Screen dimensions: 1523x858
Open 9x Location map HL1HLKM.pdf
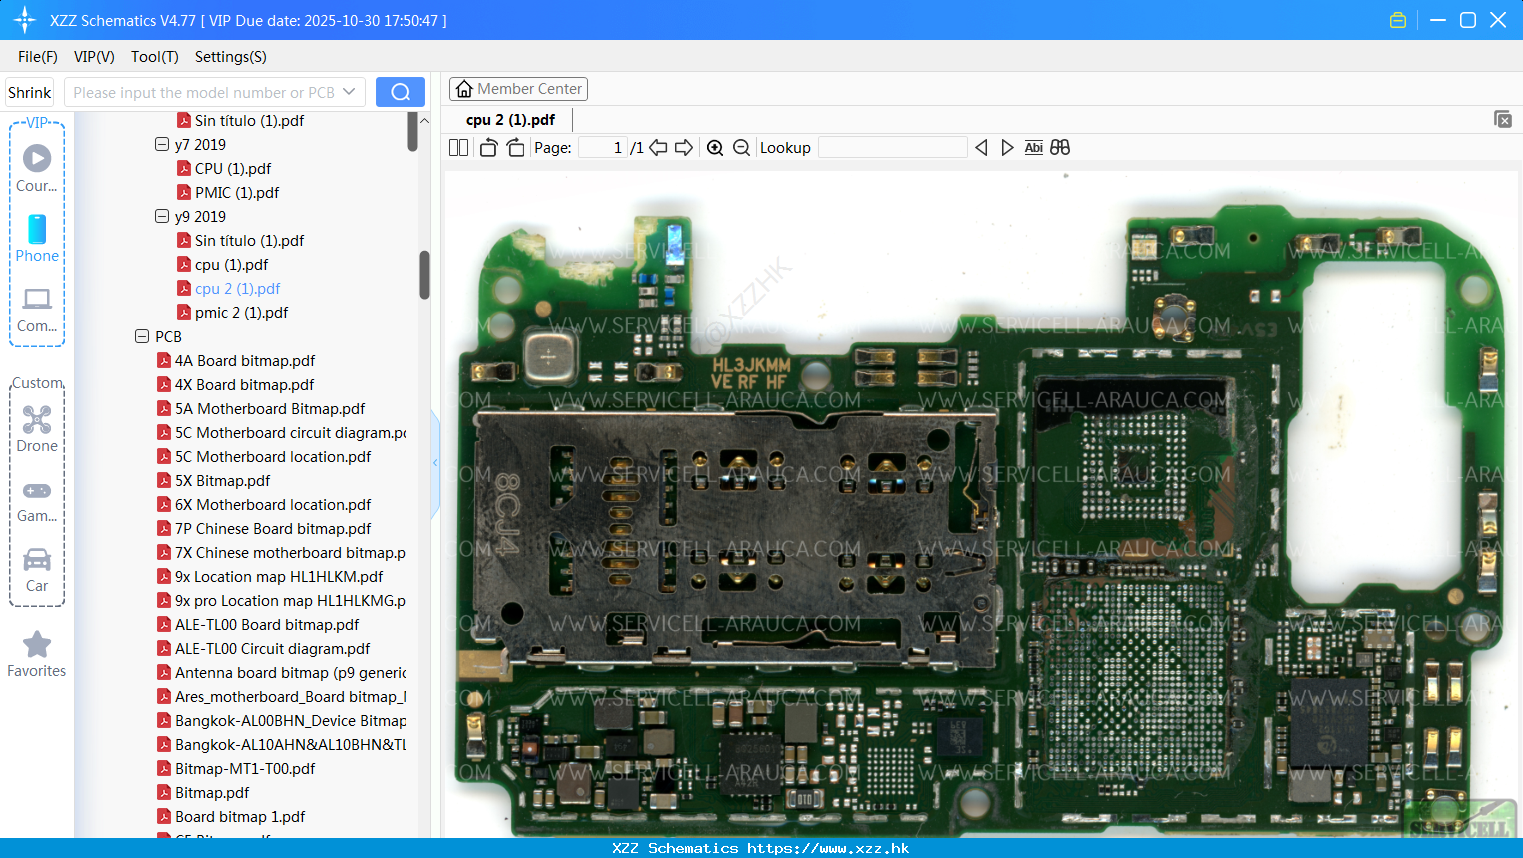coord(270,576)
